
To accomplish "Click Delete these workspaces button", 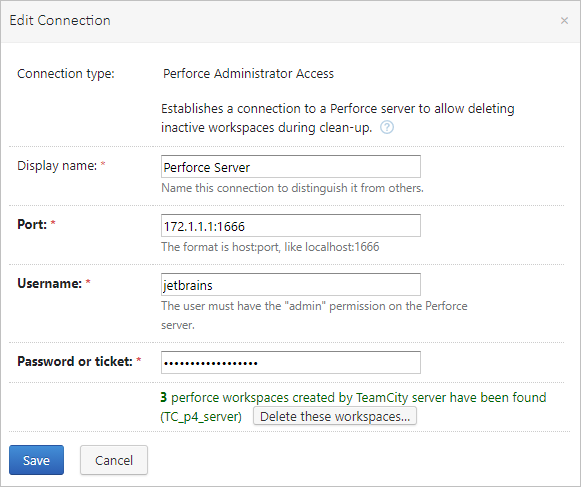I will tap(335, 416).
